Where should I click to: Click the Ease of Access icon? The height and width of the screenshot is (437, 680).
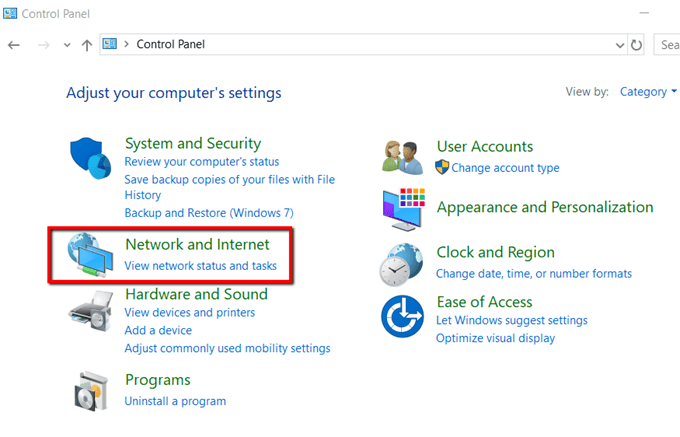(403, 317)
